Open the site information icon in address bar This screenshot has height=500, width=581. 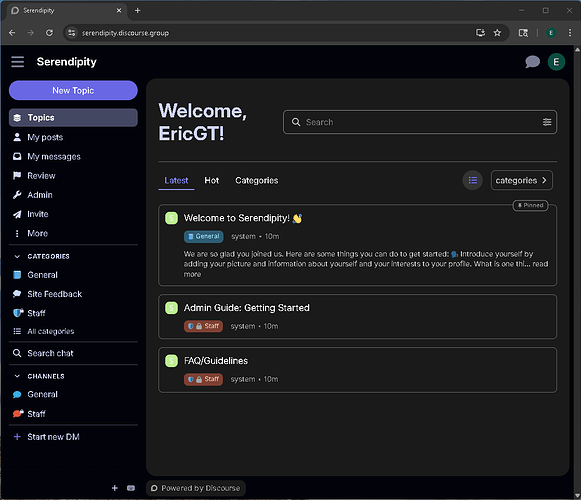pyautogui.click(x=72, y=33)
